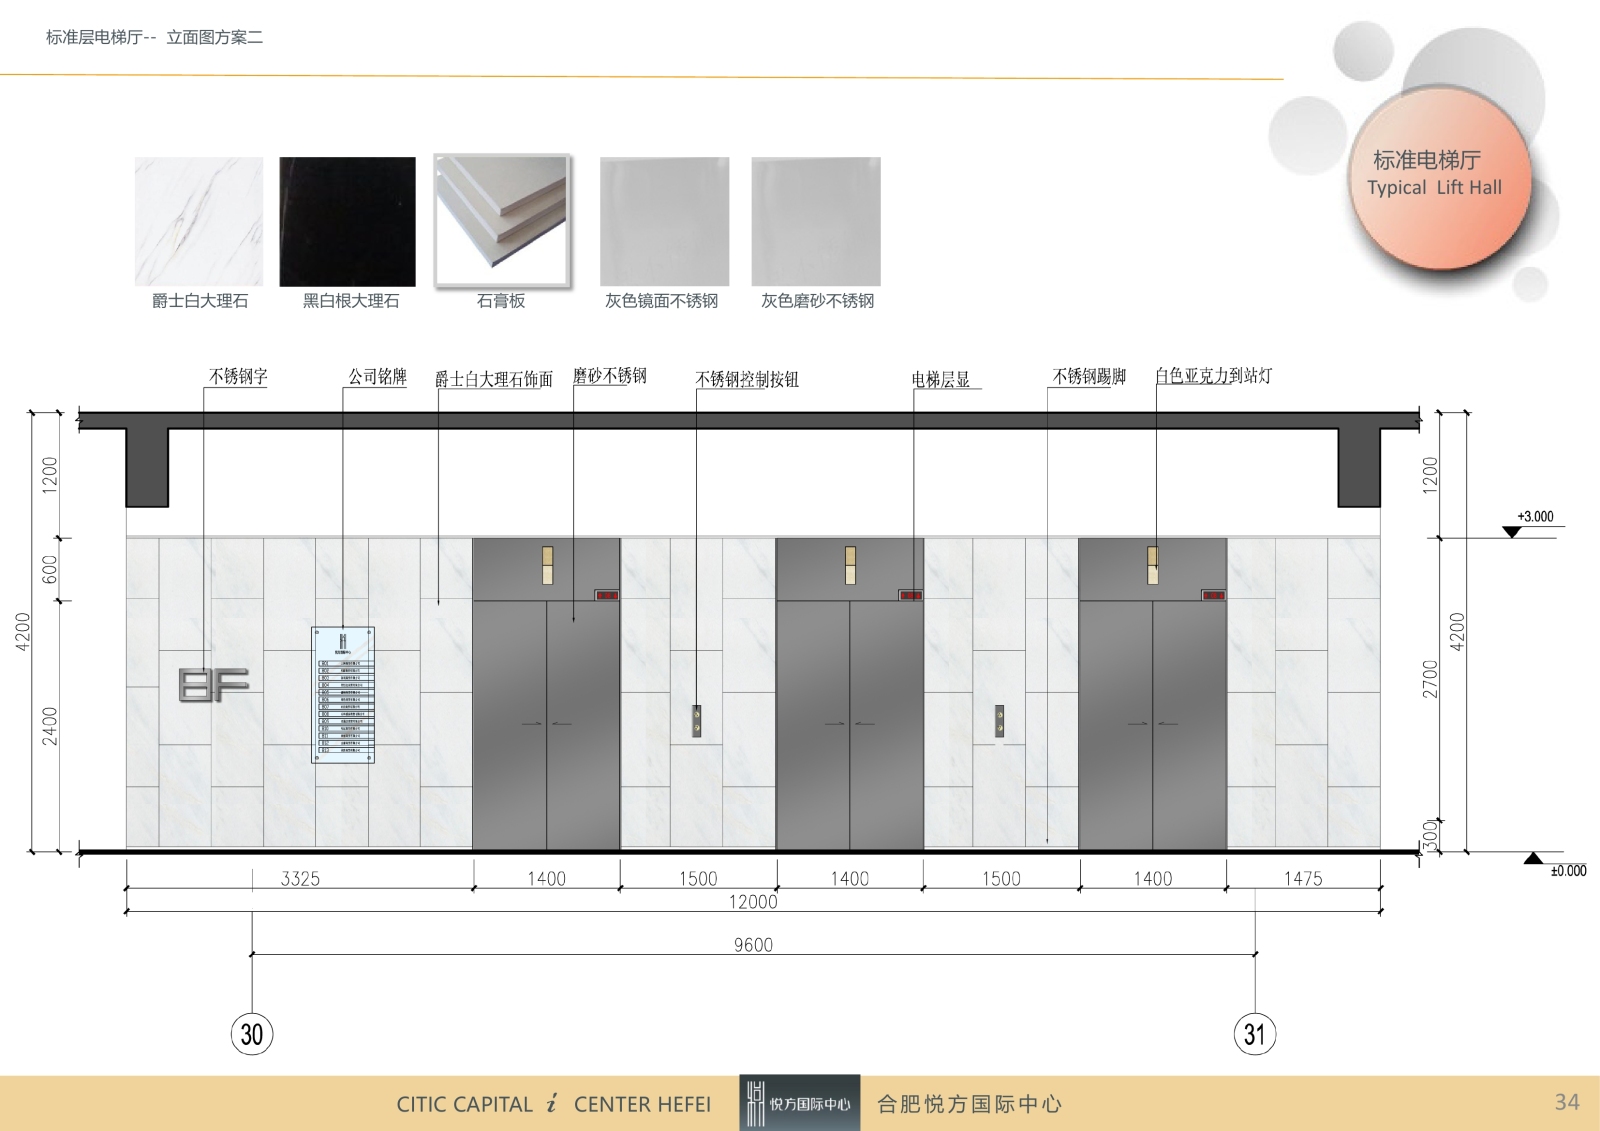The image size is (1600, 1131).
Task: Click the 合肥悦方国际中心 footer text
Action: (969, 1104)
